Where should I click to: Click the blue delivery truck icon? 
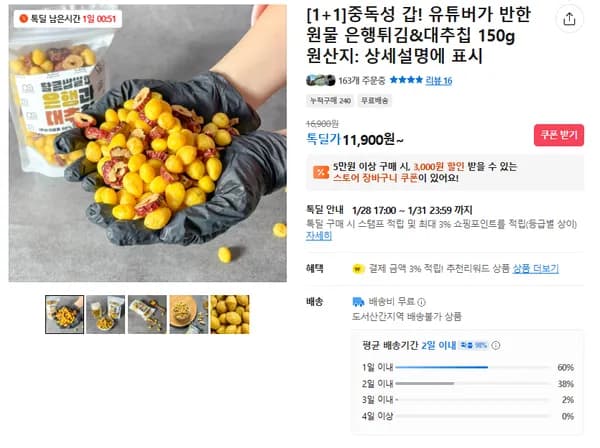click(358, 302)
